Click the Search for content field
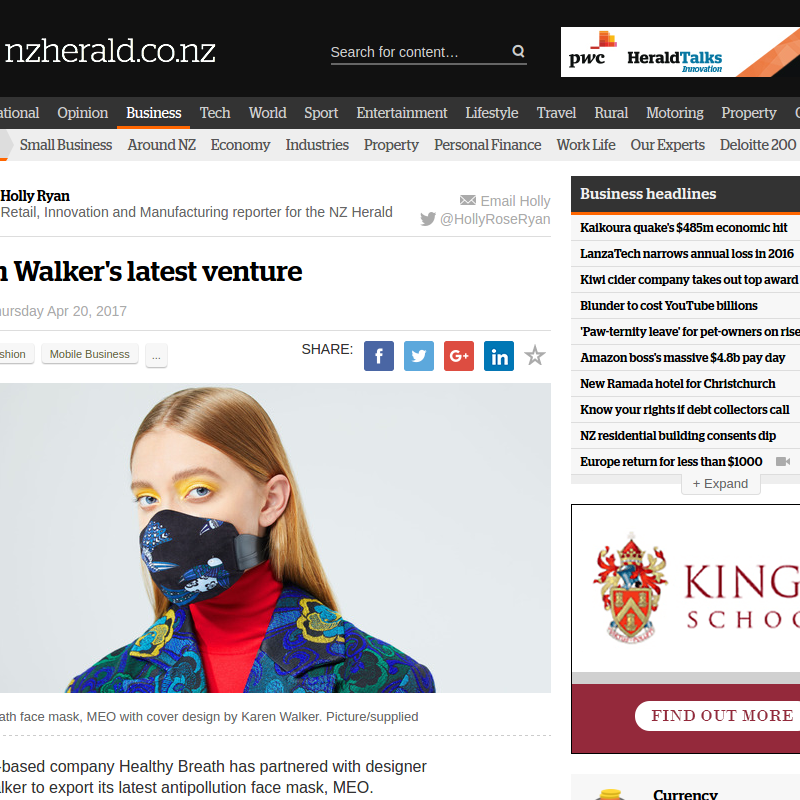Viewport: 800px width, 800px height. [x=418, y=52]
